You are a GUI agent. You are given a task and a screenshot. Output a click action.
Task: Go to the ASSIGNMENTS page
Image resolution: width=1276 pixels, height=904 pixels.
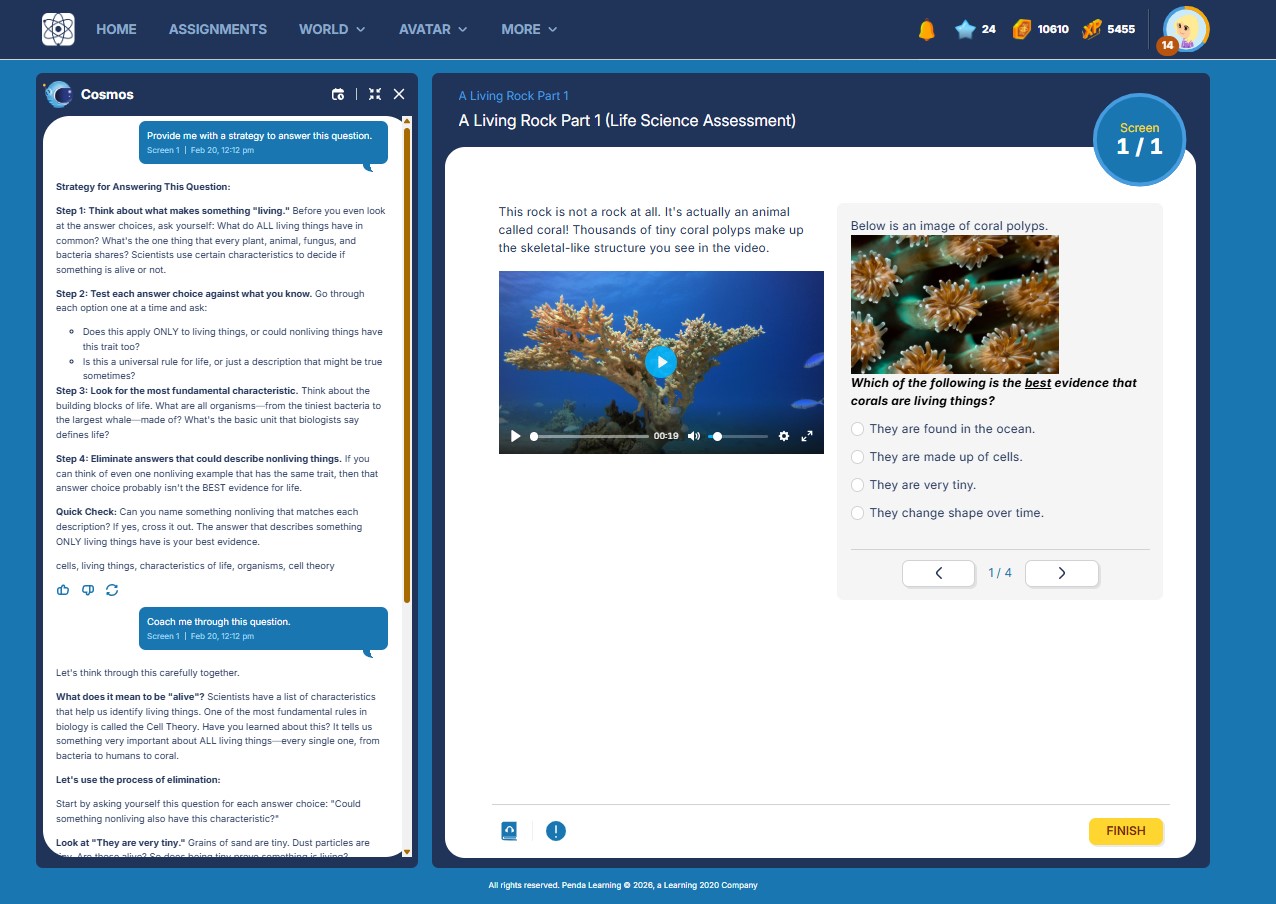click(x=218, y=29)
